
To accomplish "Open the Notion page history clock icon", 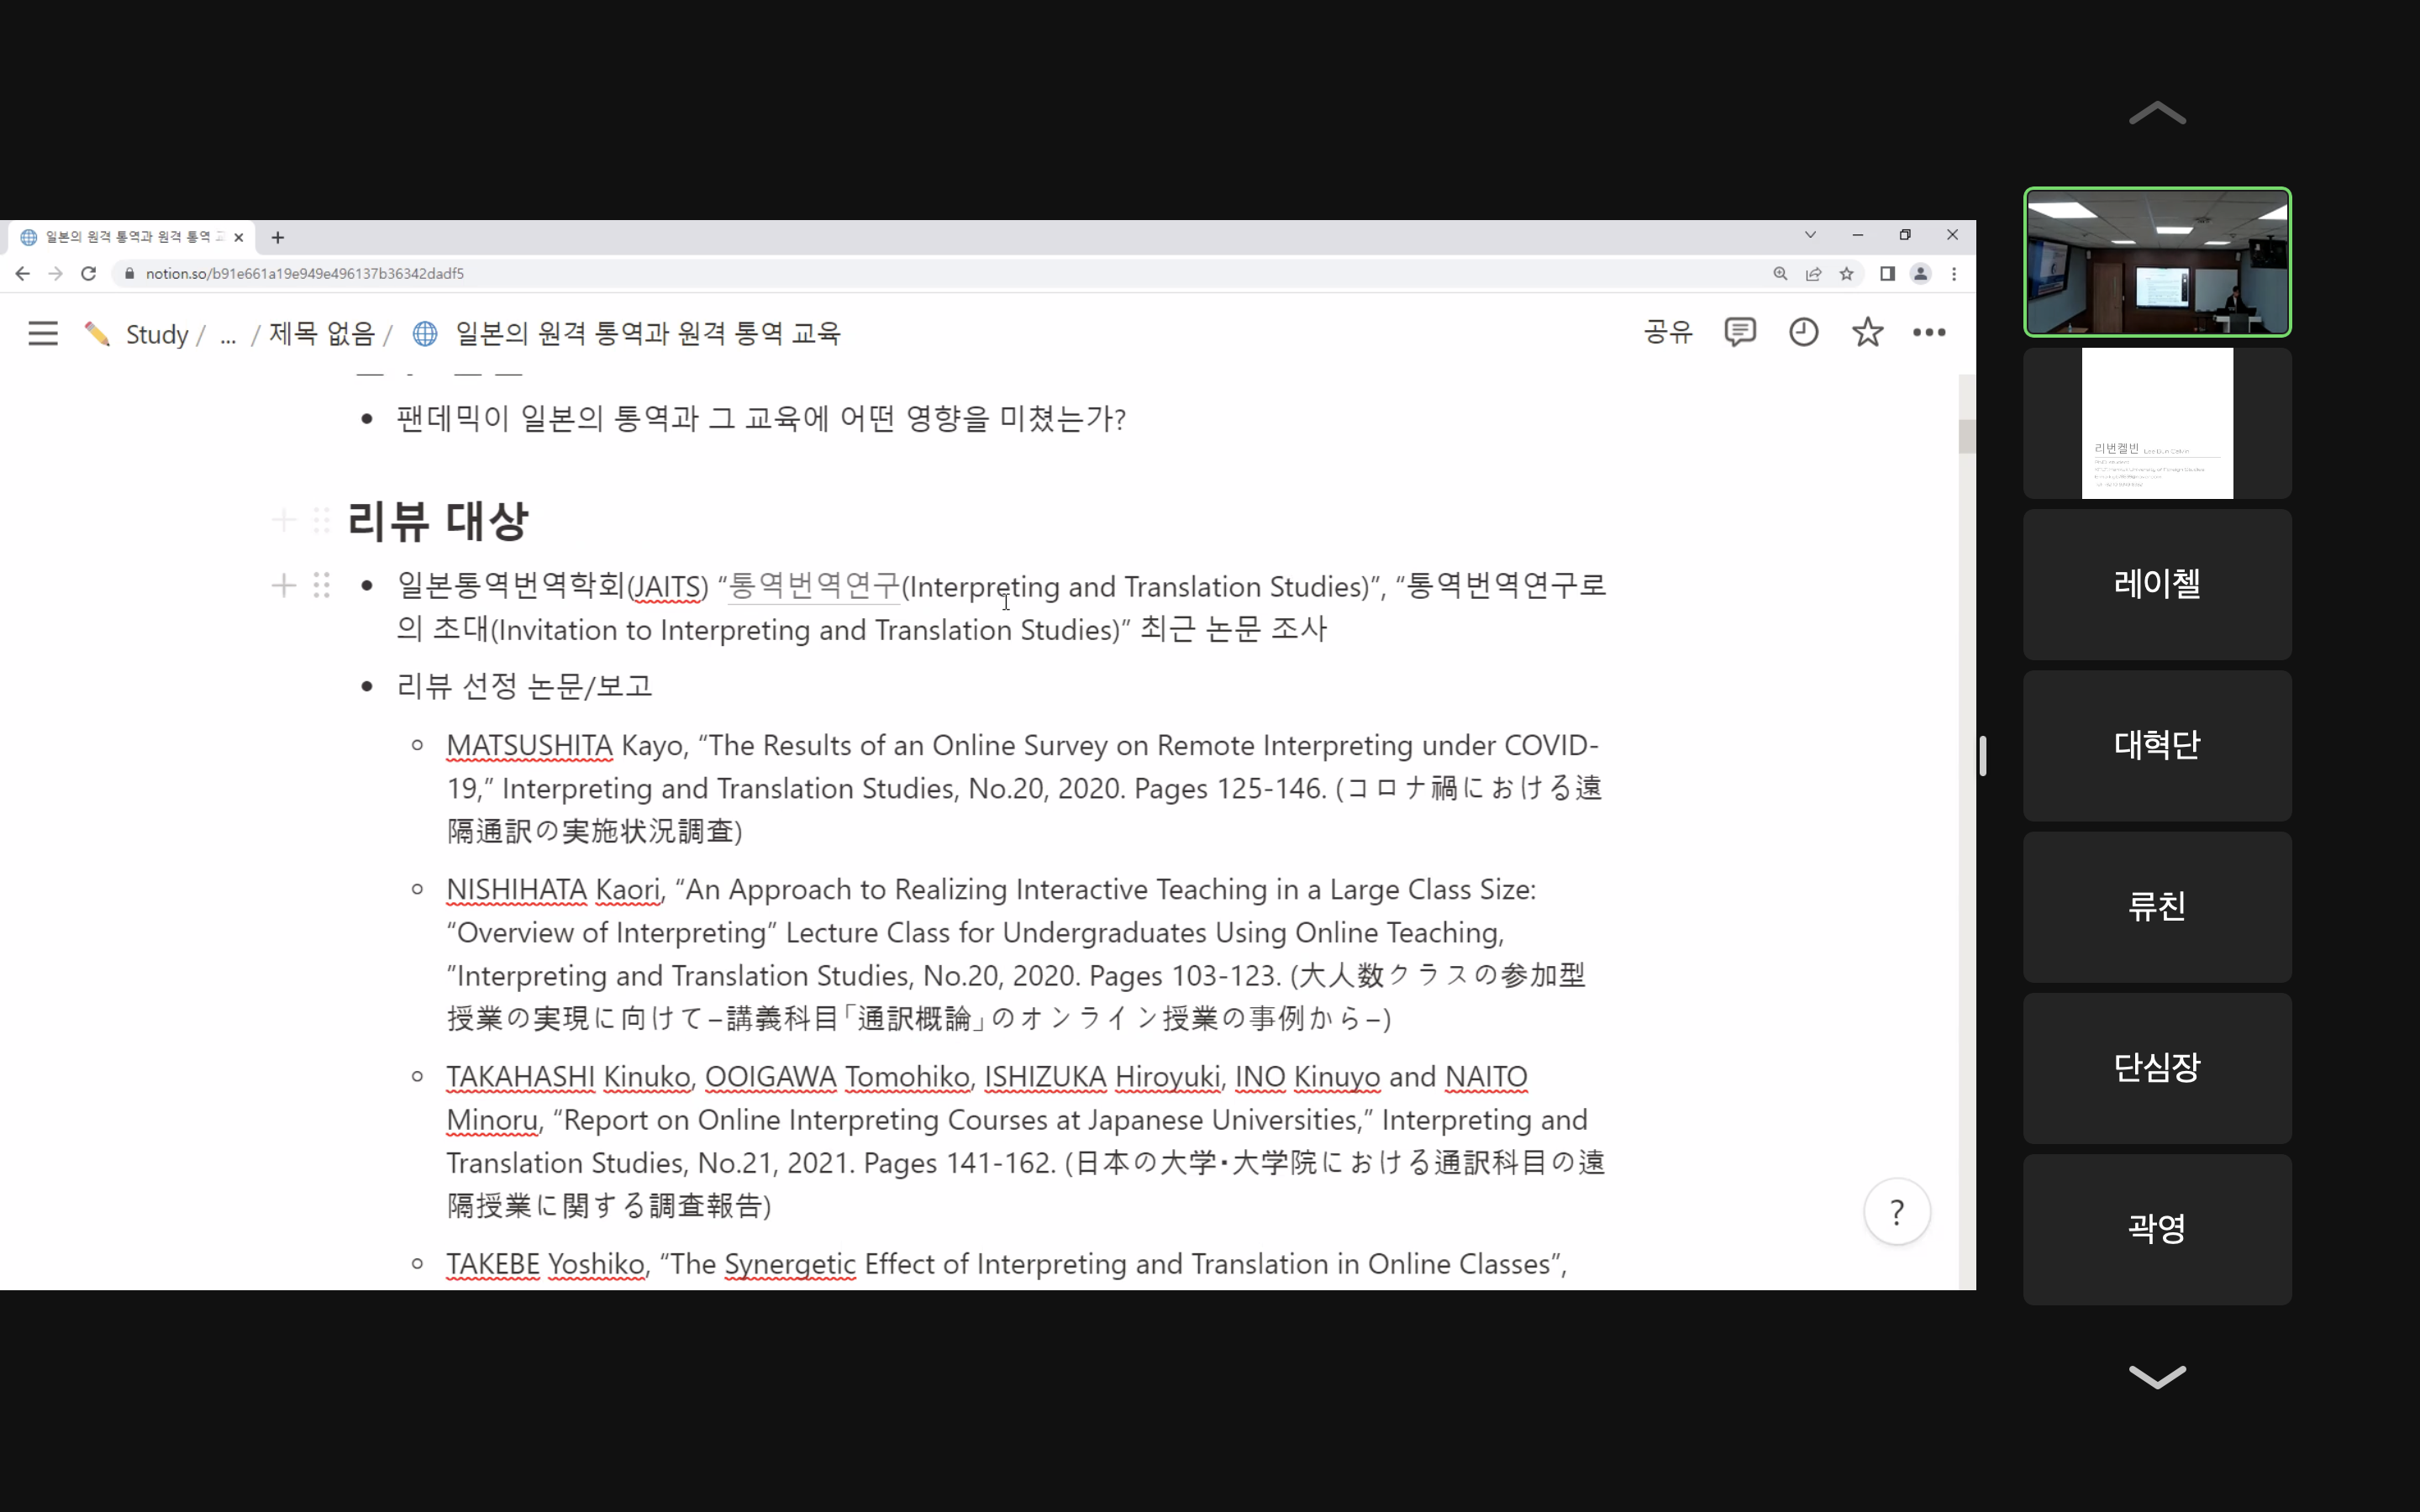I will pyautogui.click(x=1803, y=332).
